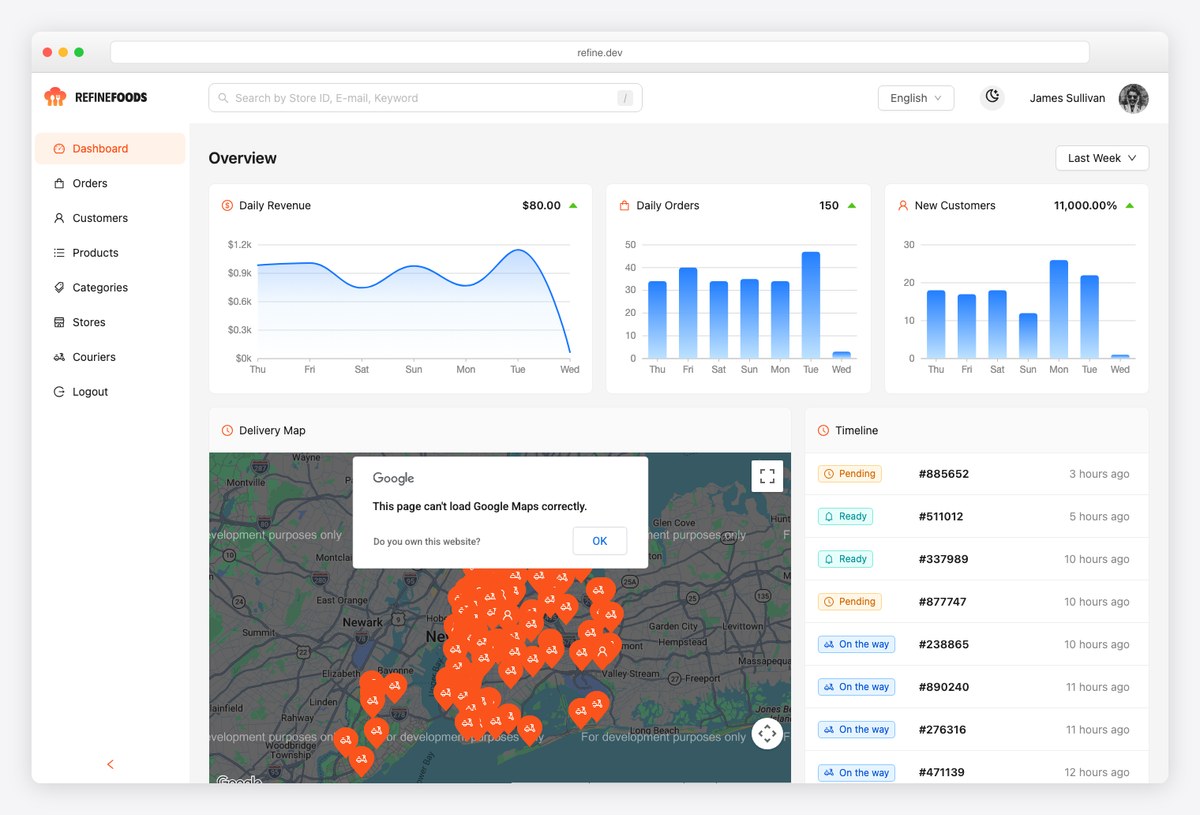The image size is (1200, 815).
Task: Click the Customers person icon in sidebar
Action: click(x=59, y=218)
